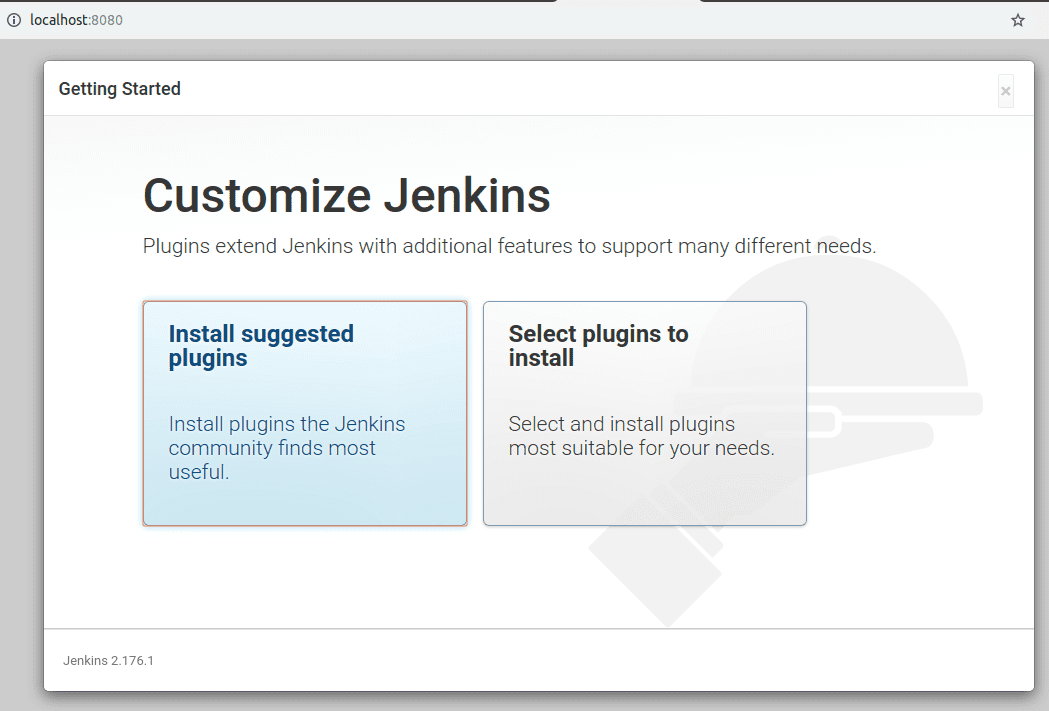
Task: Click the 8080 port number in URL
Action: point(107,20)
